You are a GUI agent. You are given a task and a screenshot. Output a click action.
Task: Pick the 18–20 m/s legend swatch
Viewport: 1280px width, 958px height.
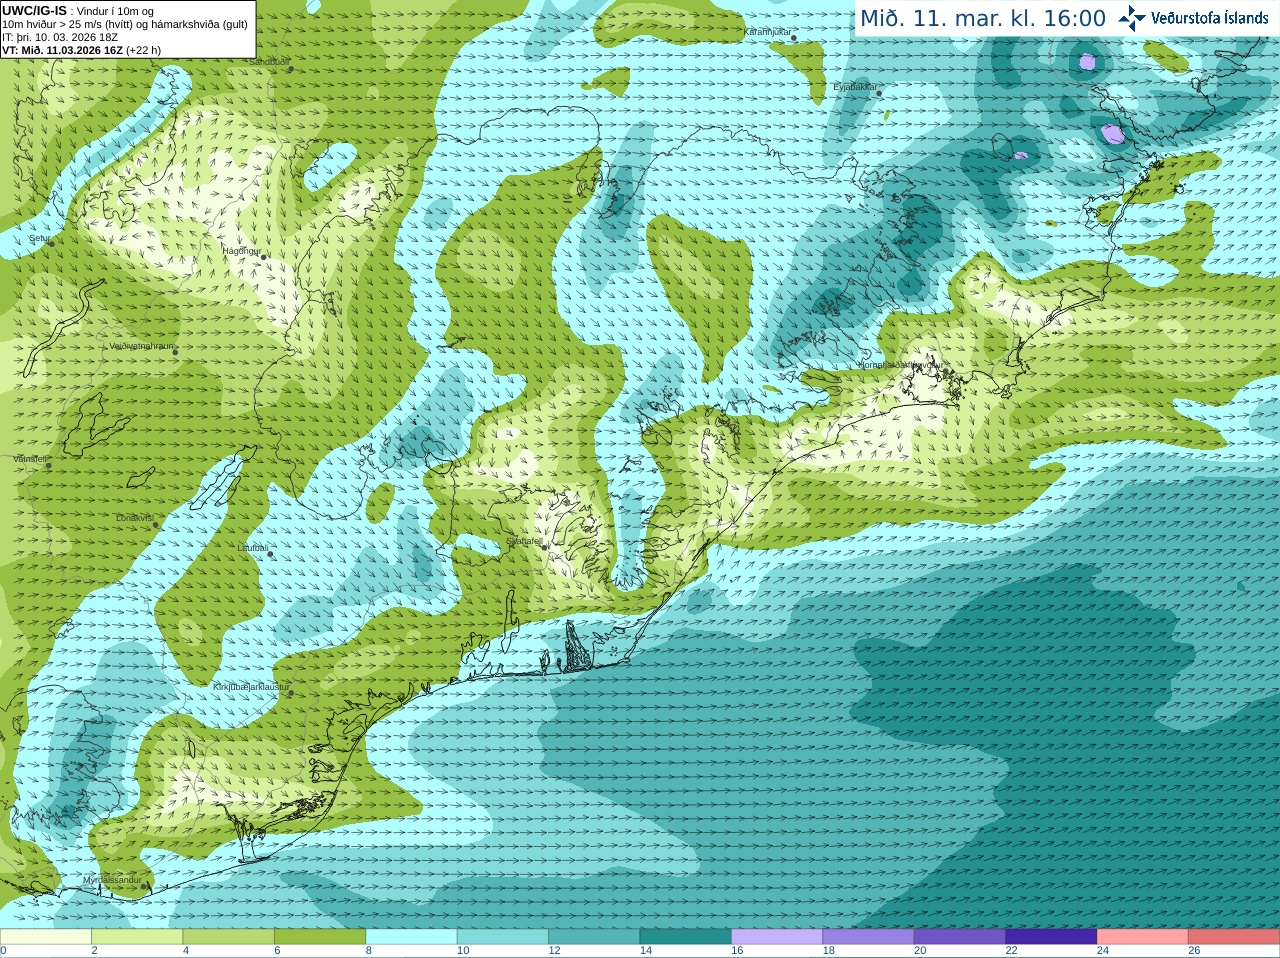tap(868, 936)
